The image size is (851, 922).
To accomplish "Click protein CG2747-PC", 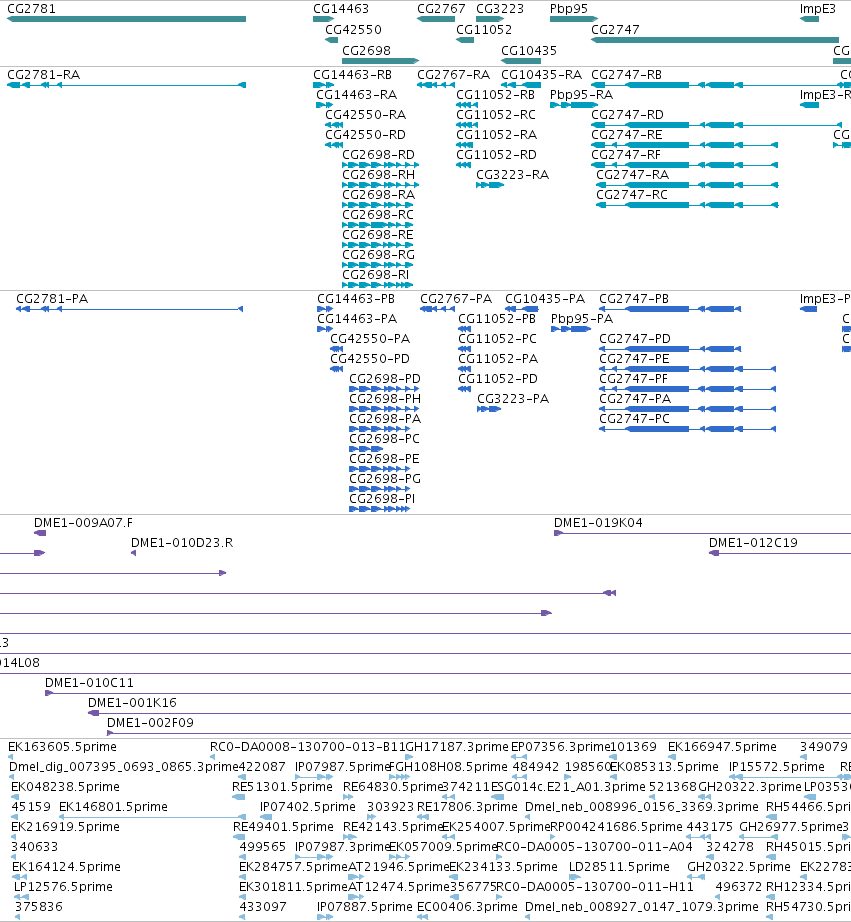I will tap(635, 419).
